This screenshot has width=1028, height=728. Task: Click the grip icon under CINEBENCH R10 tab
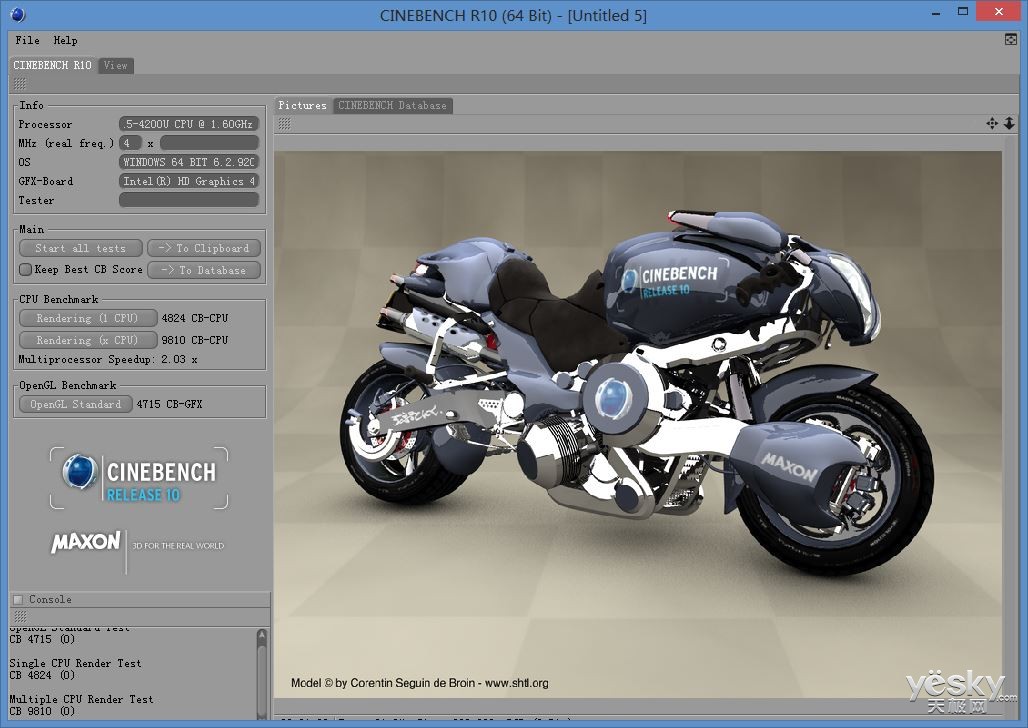tap(20, 84)
